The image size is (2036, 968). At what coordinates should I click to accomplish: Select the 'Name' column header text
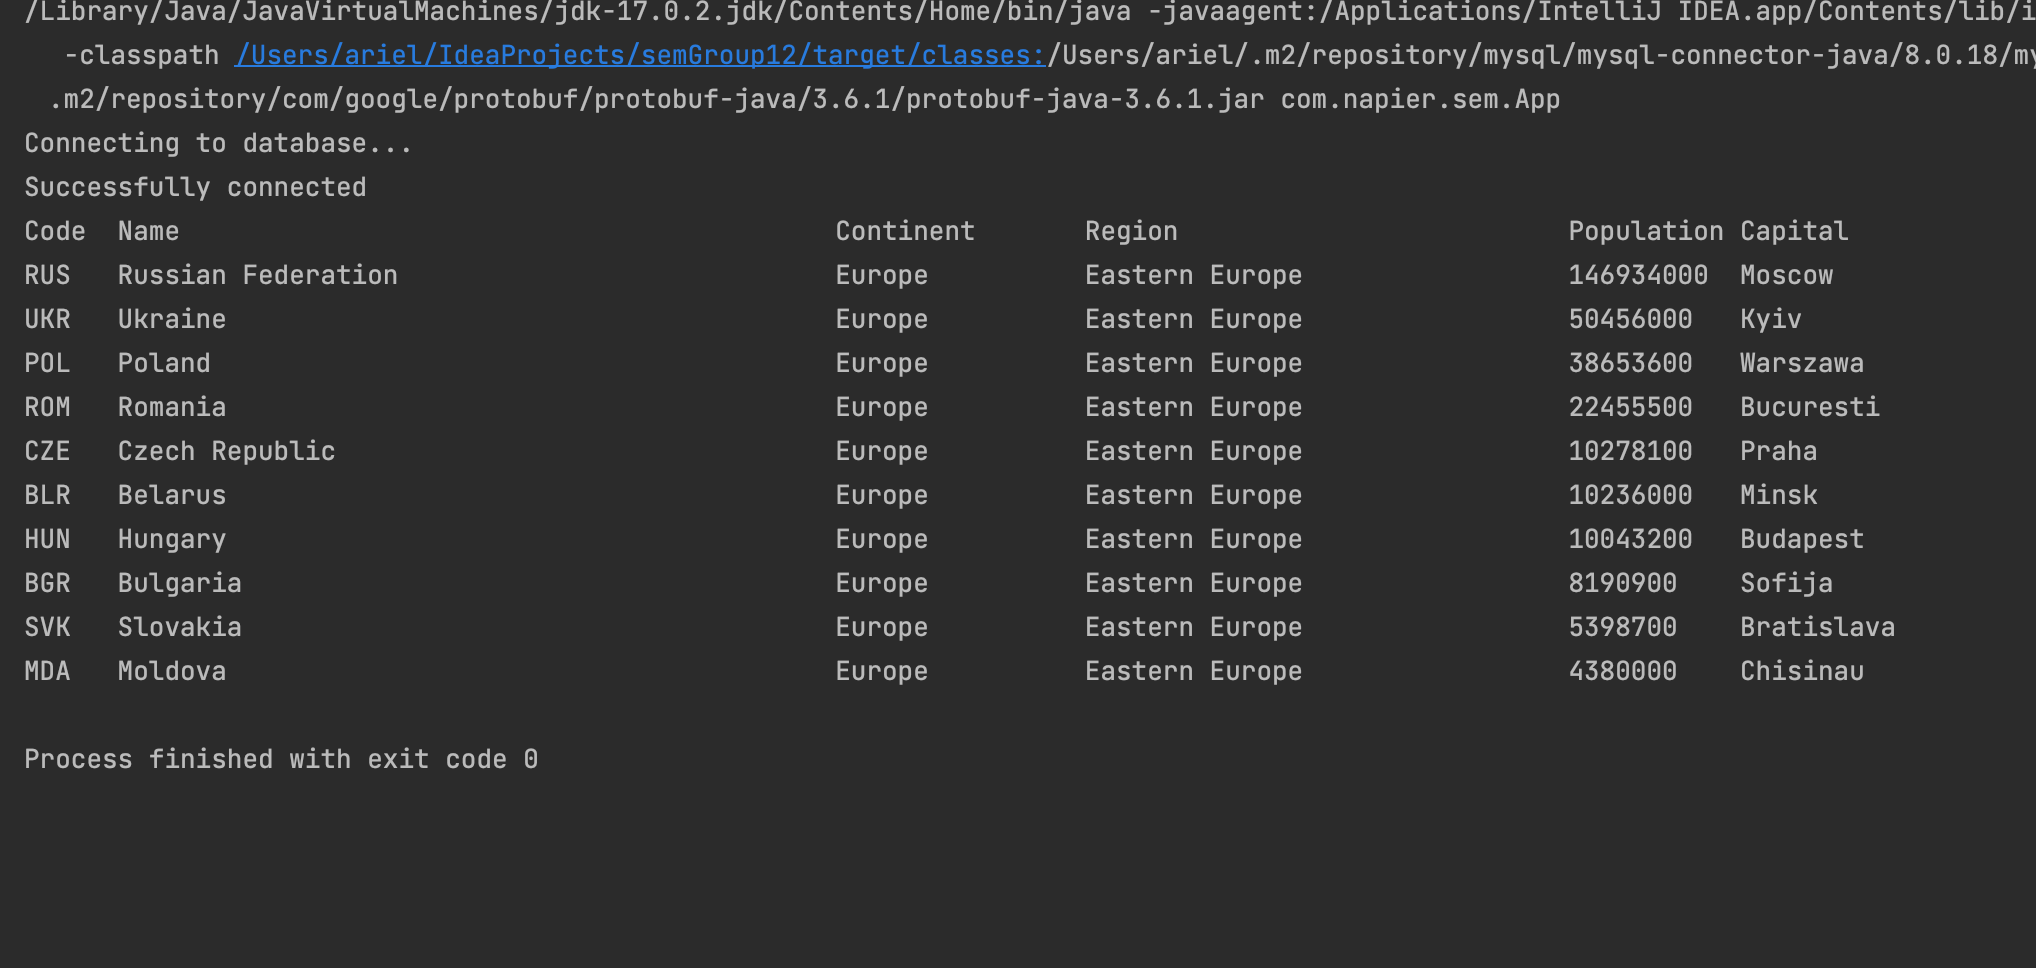149,231
